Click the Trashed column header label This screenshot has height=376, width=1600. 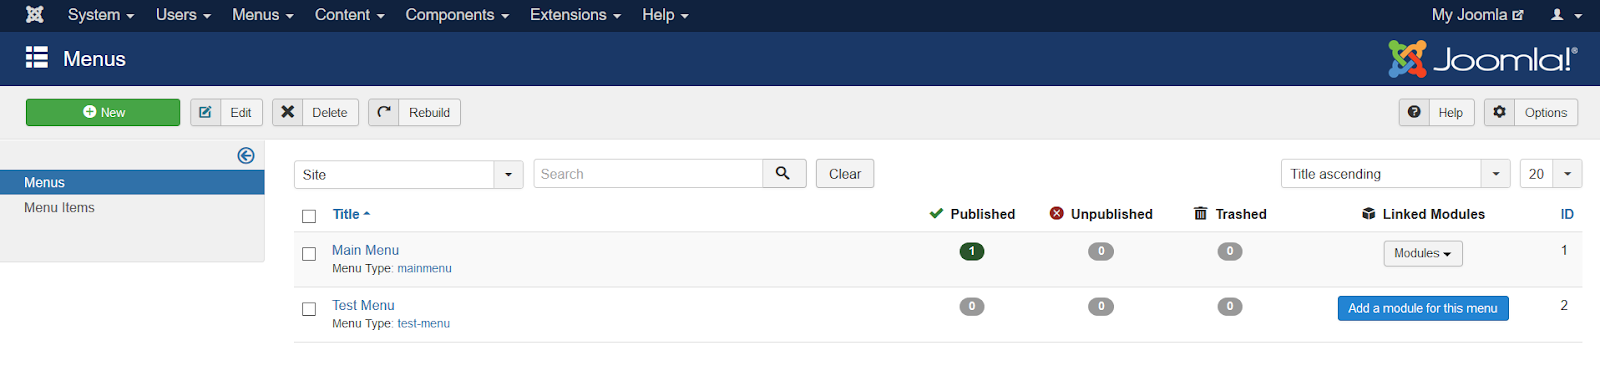(x=1241, y=214)
